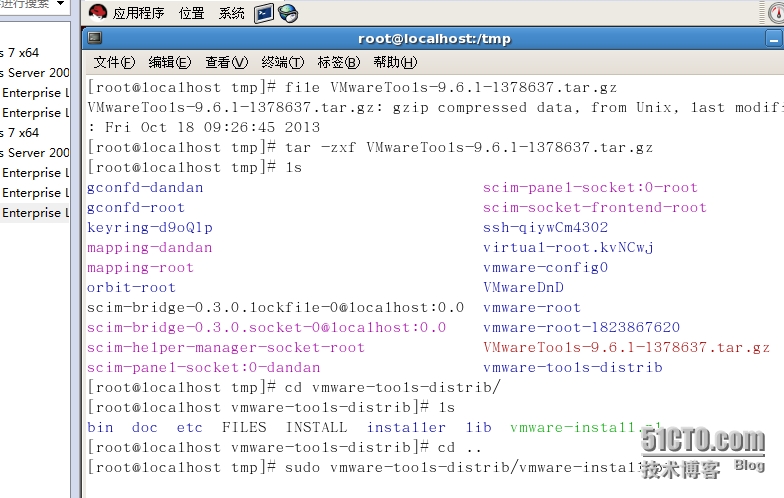
Task: Click the bin directory entry
Action: pos(100,428)
